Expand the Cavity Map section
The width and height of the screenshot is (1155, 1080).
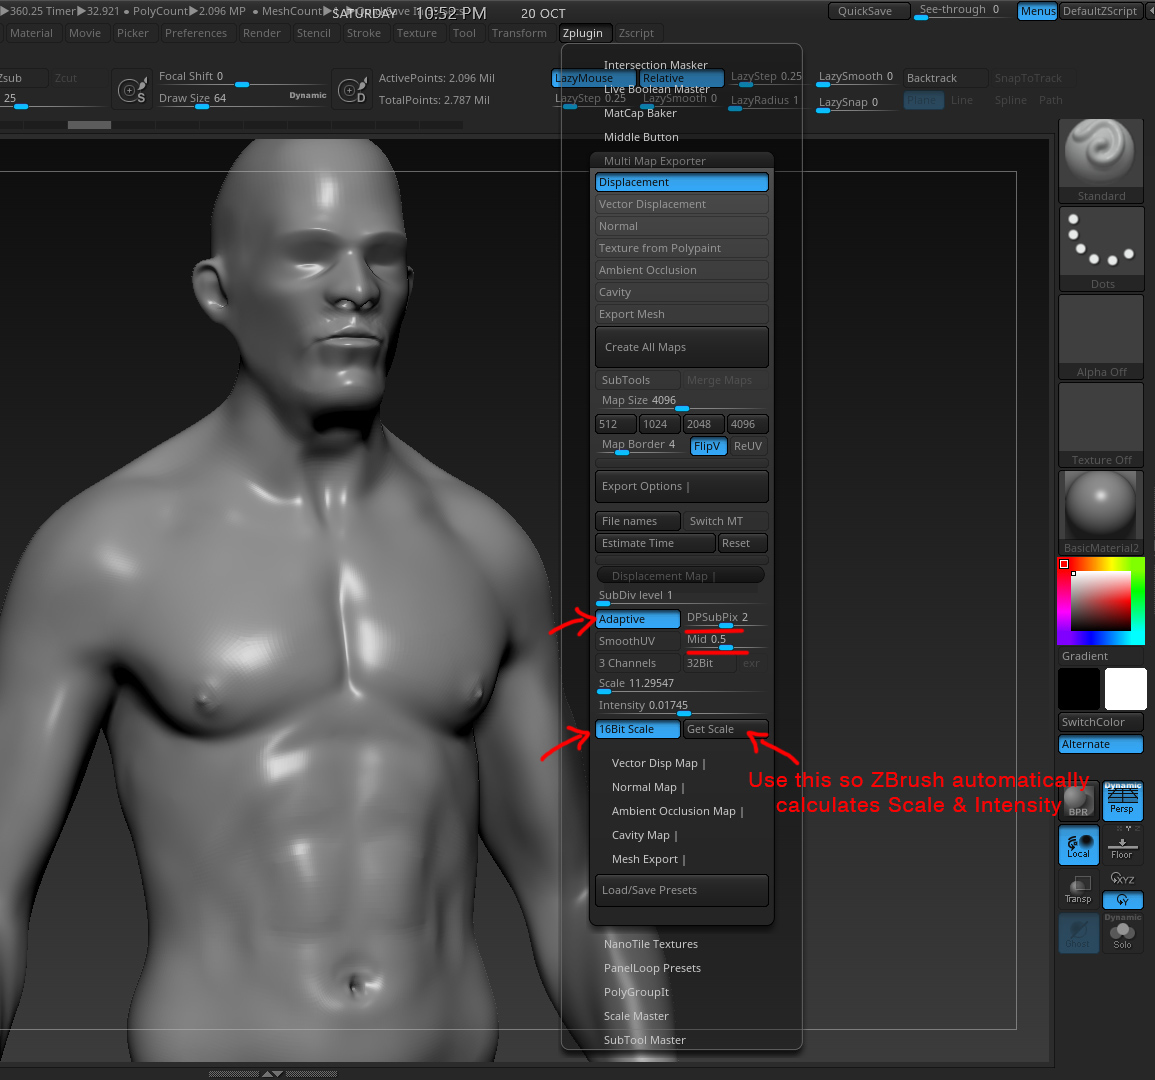coord(644,835)
